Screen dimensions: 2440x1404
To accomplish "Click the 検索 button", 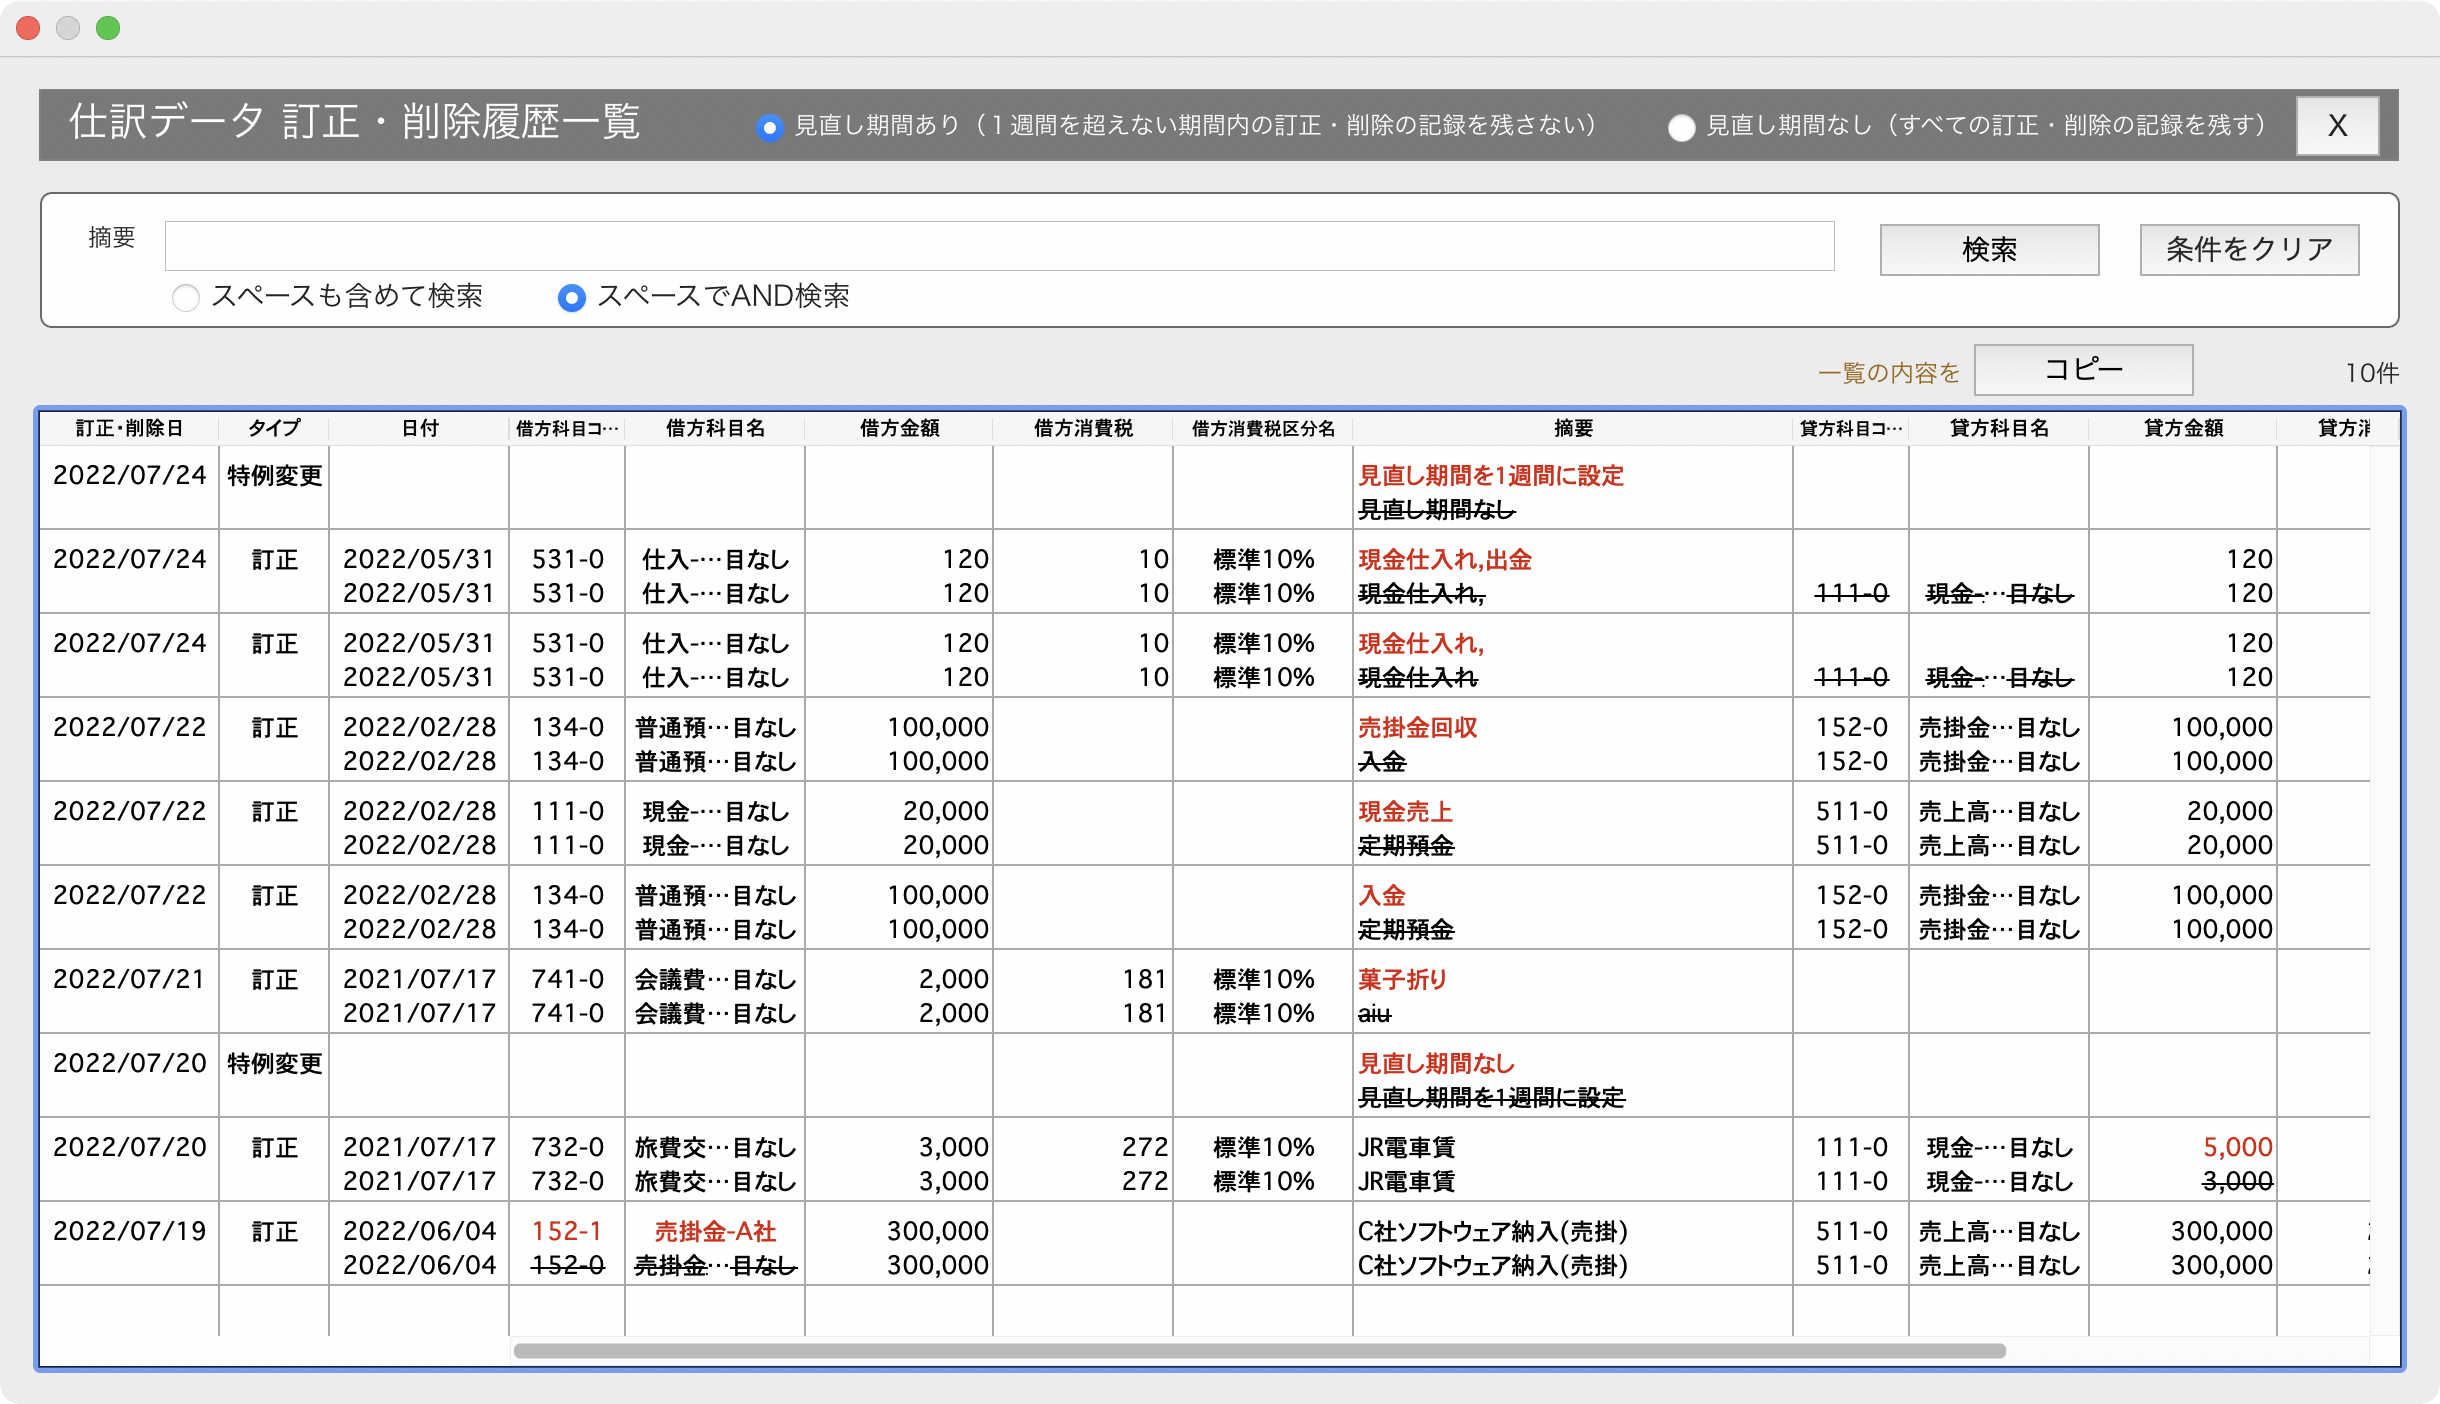I will 1989,249.
